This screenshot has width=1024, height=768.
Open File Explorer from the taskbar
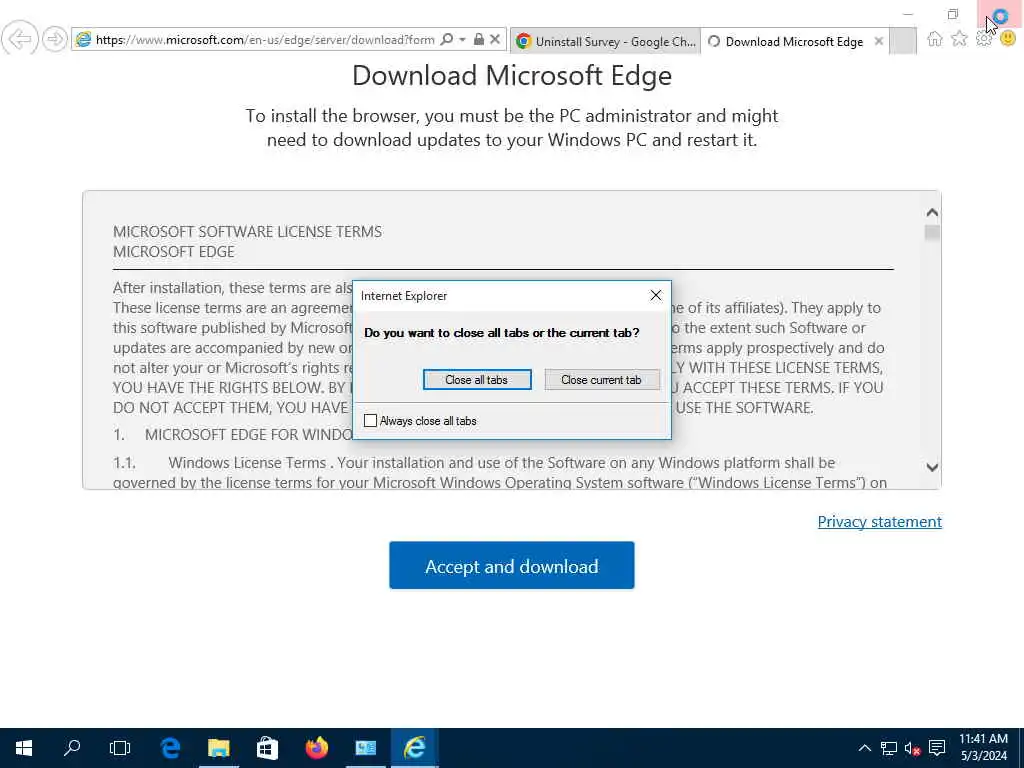219,748
